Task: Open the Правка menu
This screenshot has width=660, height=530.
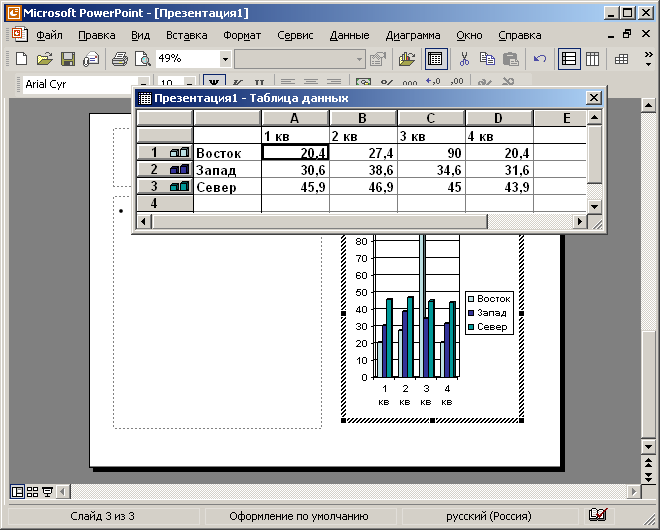Action: [x=97, y=35]
